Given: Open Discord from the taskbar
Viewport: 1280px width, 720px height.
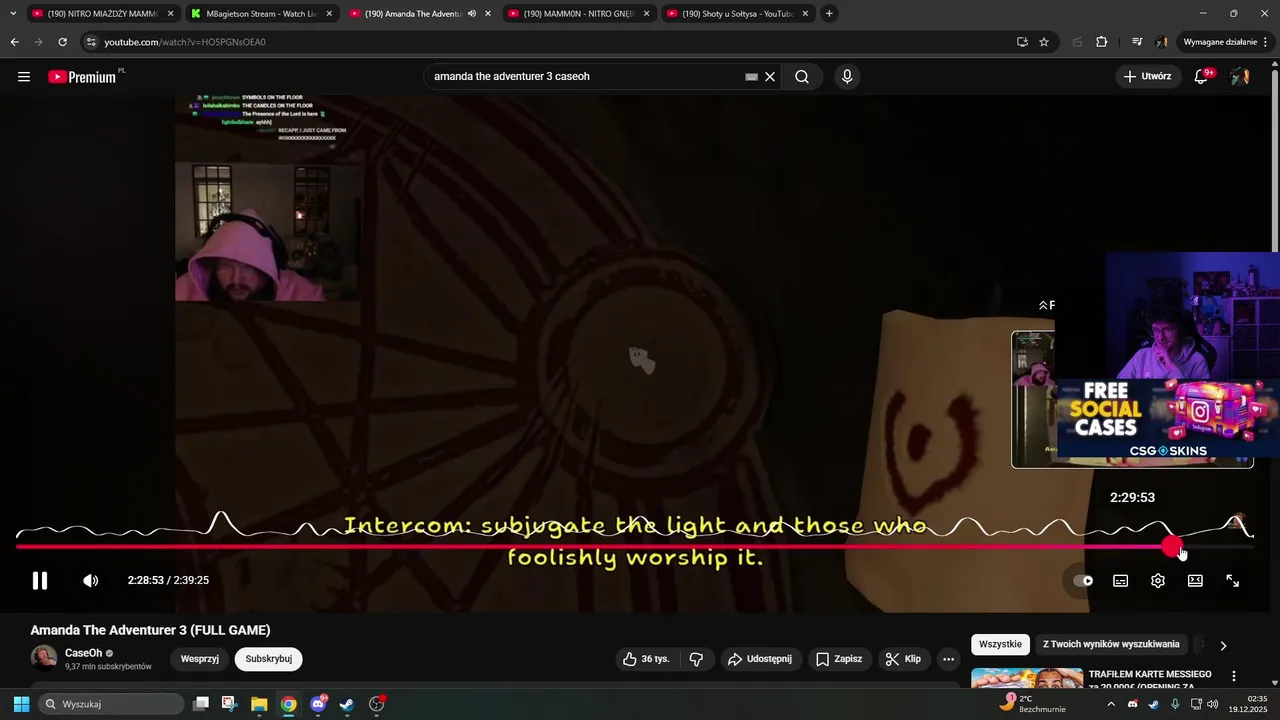Looking at the screenshot, I should coord(318,704).
